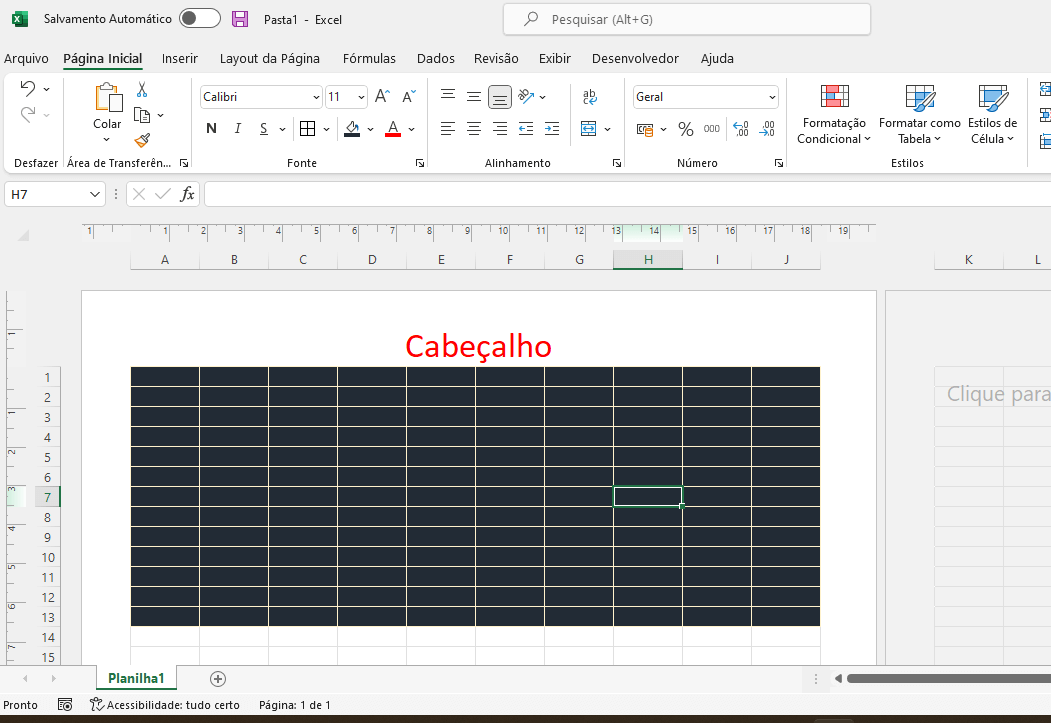
Task: Click macro recording icon in status bar
Action: (65, 705)
